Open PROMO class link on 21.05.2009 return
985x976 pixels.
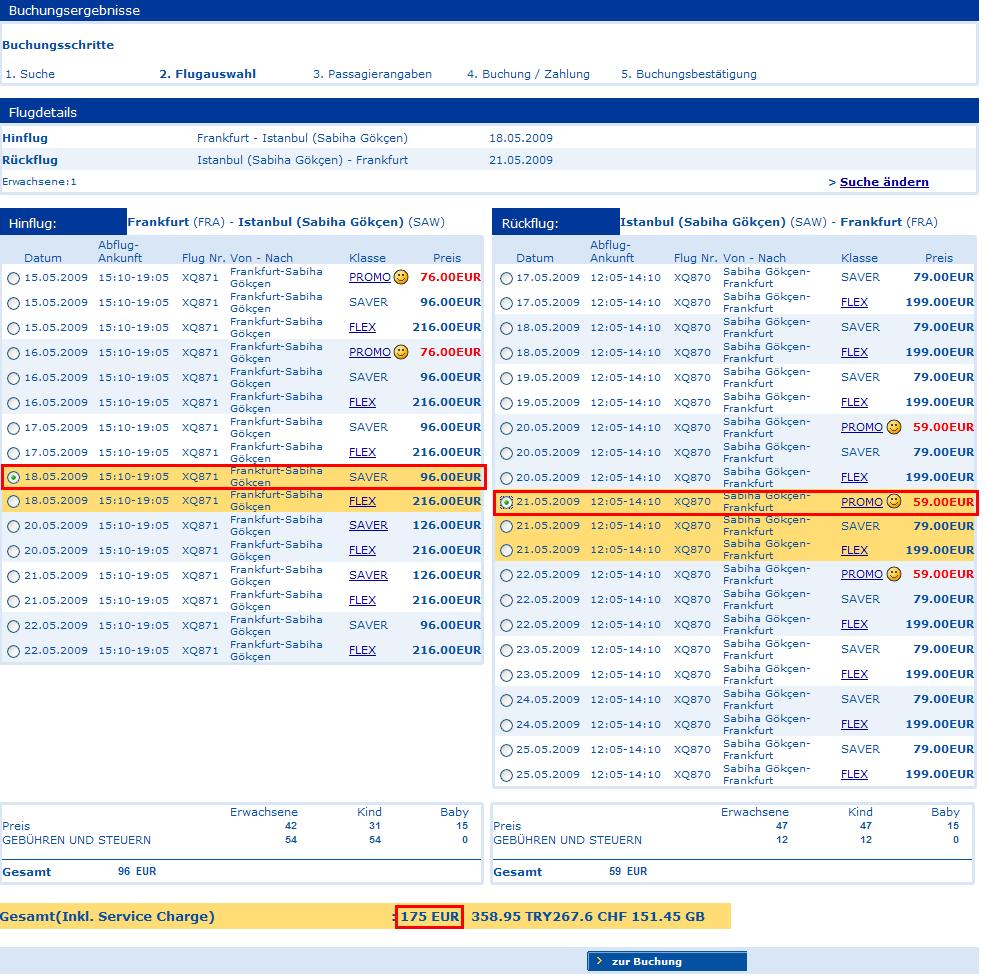click(x=861, y=502)
